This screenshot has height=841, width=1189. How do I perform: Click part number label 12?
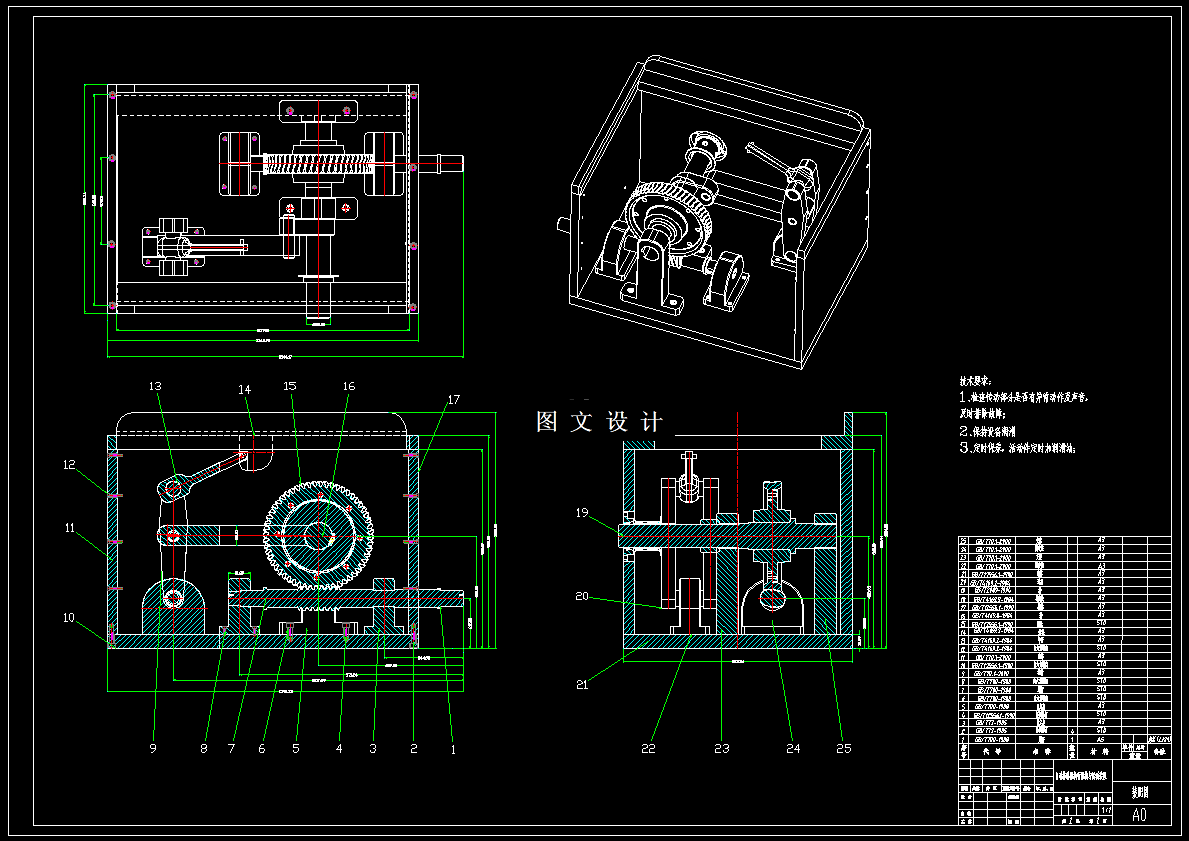click(69, 465)
